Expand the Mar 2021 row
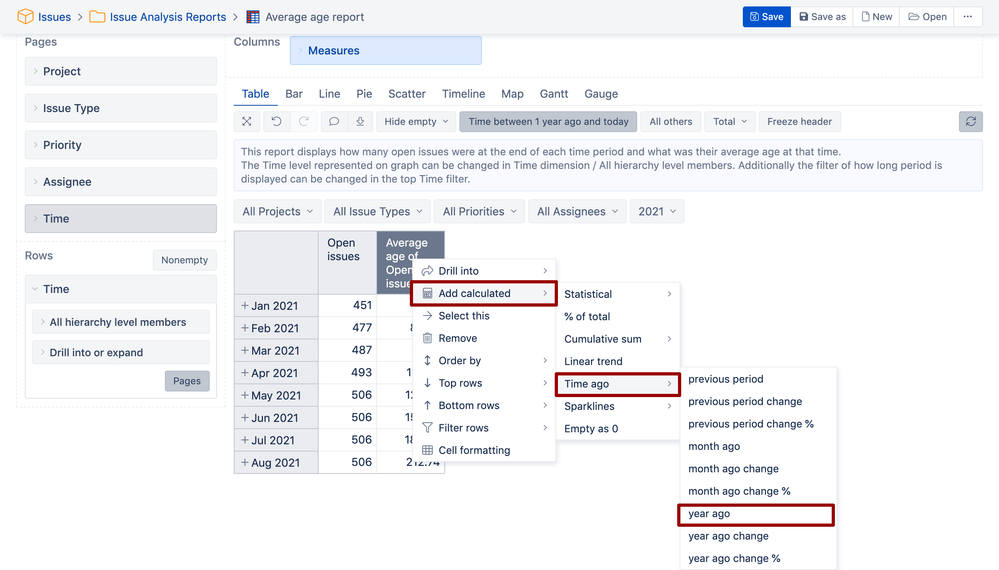The image size is (999, 570). coord(245,350)
